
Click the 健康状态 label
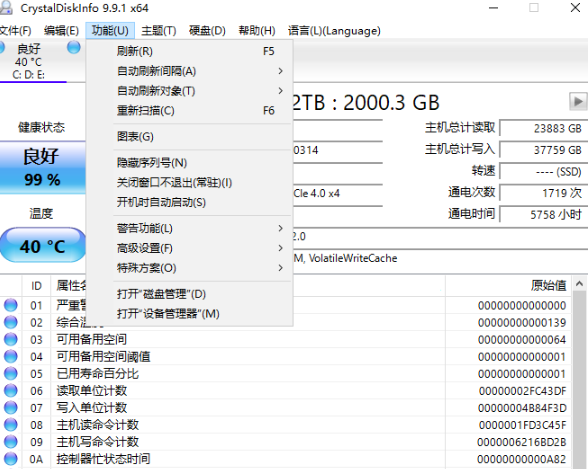click(41, 127)
